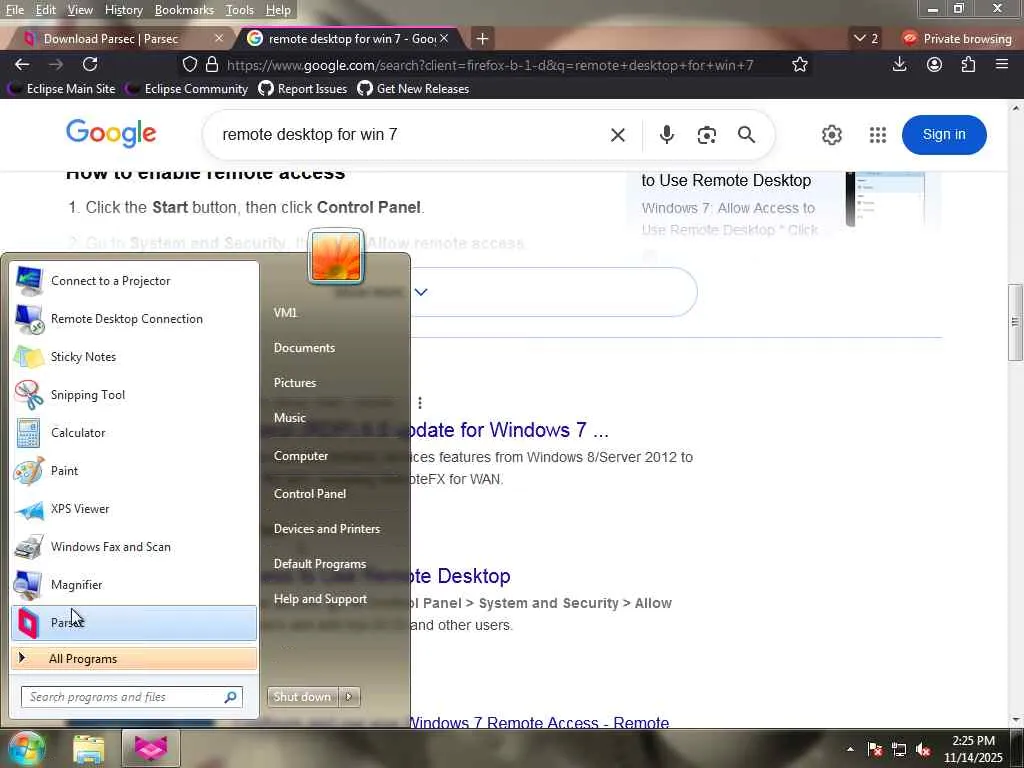Click the padlock site information icon
1024x768 pixels.
[x=212, y=64]
